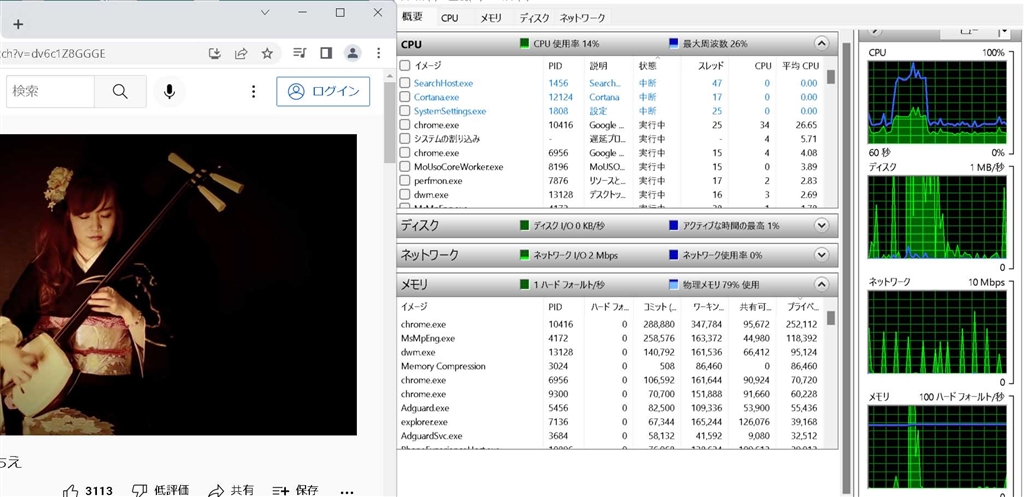Viewport: 1024px width, 497px height.
Task: Check Cortana.exe process checkbox
Action: (405, 97)
